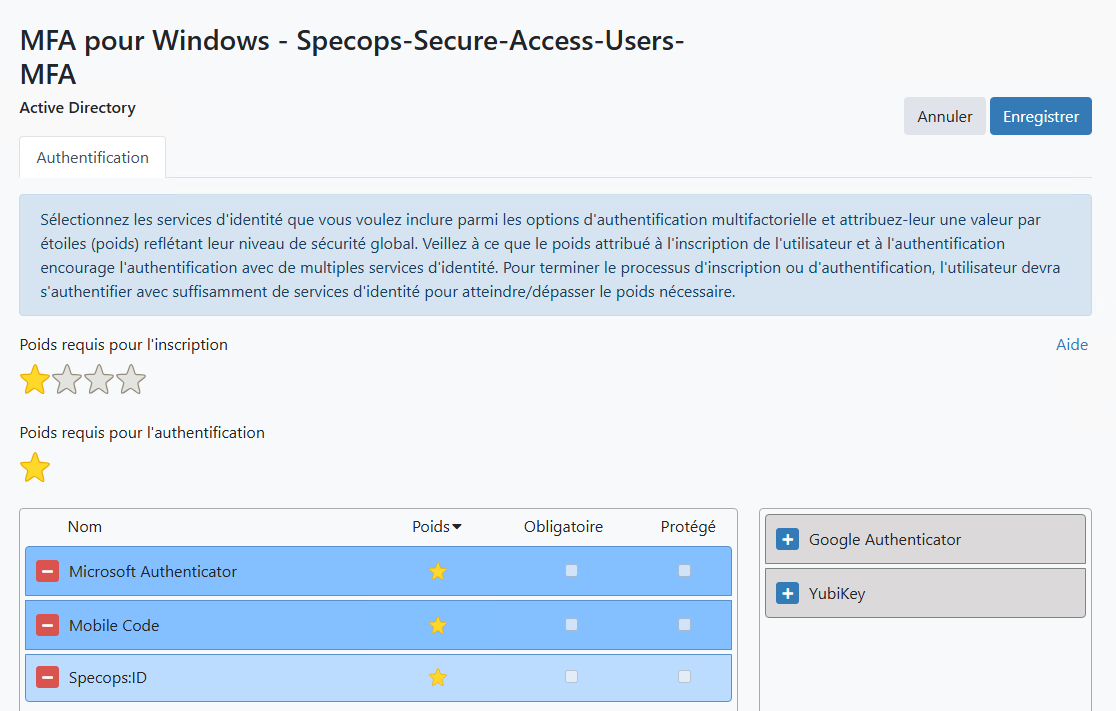Viewport: 1116px width, 711px height.
Task: Add Google Authenticator with the plus icon
Action: point(787,539)
